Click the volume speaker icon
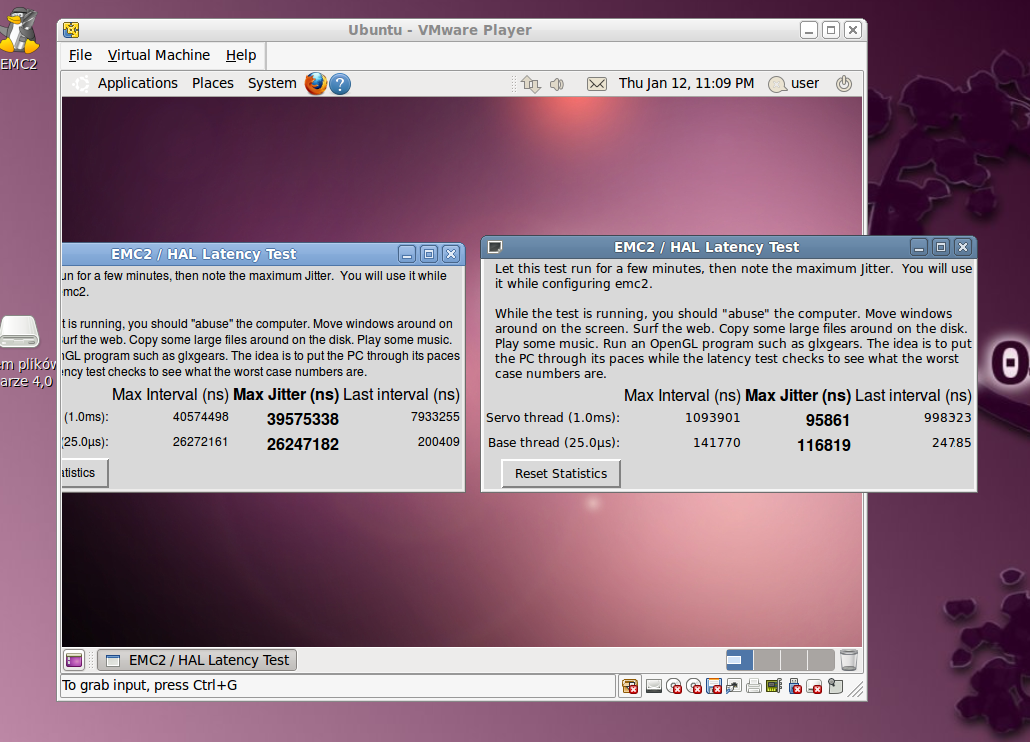This screenshot has width=1030, height=742. (x=557, y=84)
